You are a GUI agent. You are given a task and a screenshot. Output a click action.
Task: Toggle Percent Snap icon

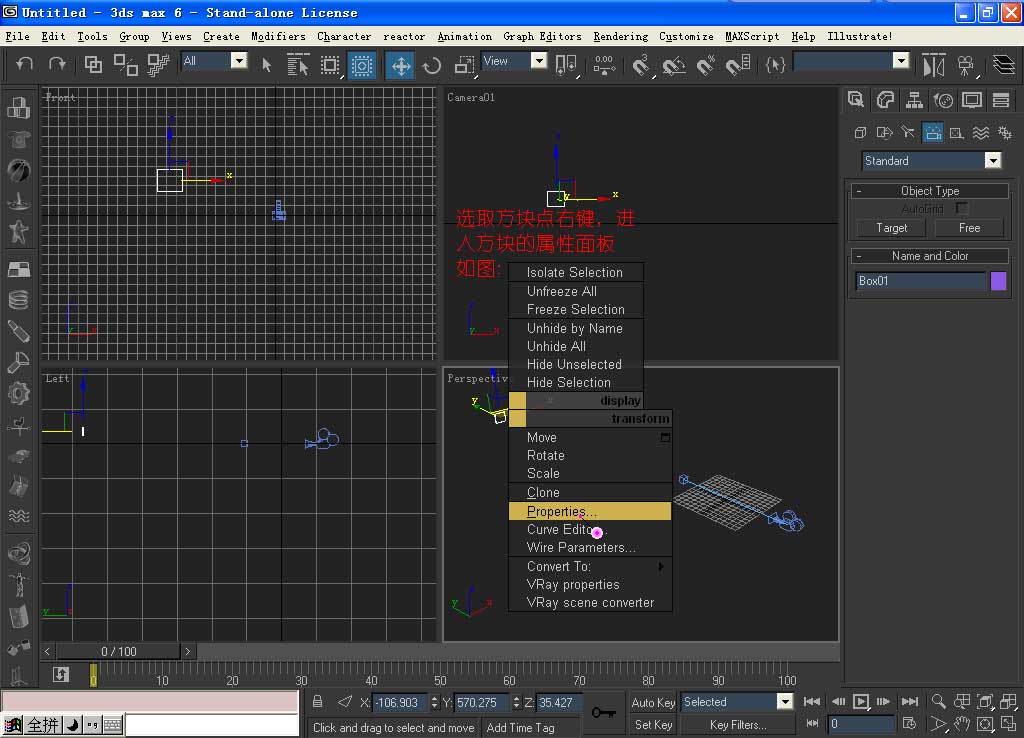(705, 65)
